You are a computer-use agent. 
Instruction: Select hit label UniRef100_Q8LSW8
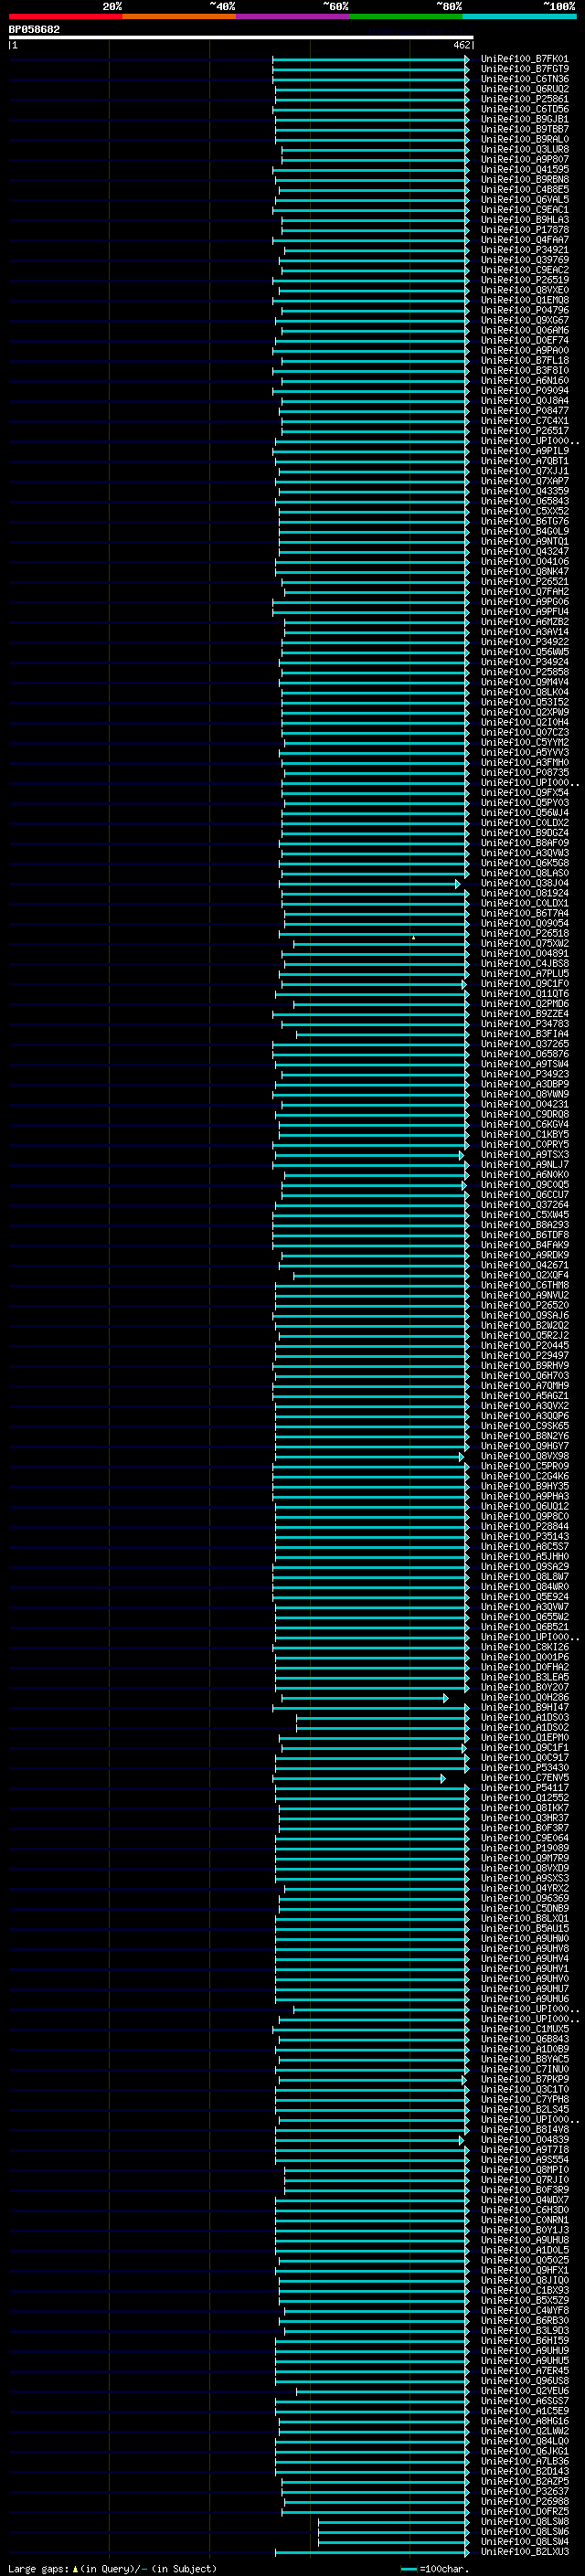click(525, 2521)
